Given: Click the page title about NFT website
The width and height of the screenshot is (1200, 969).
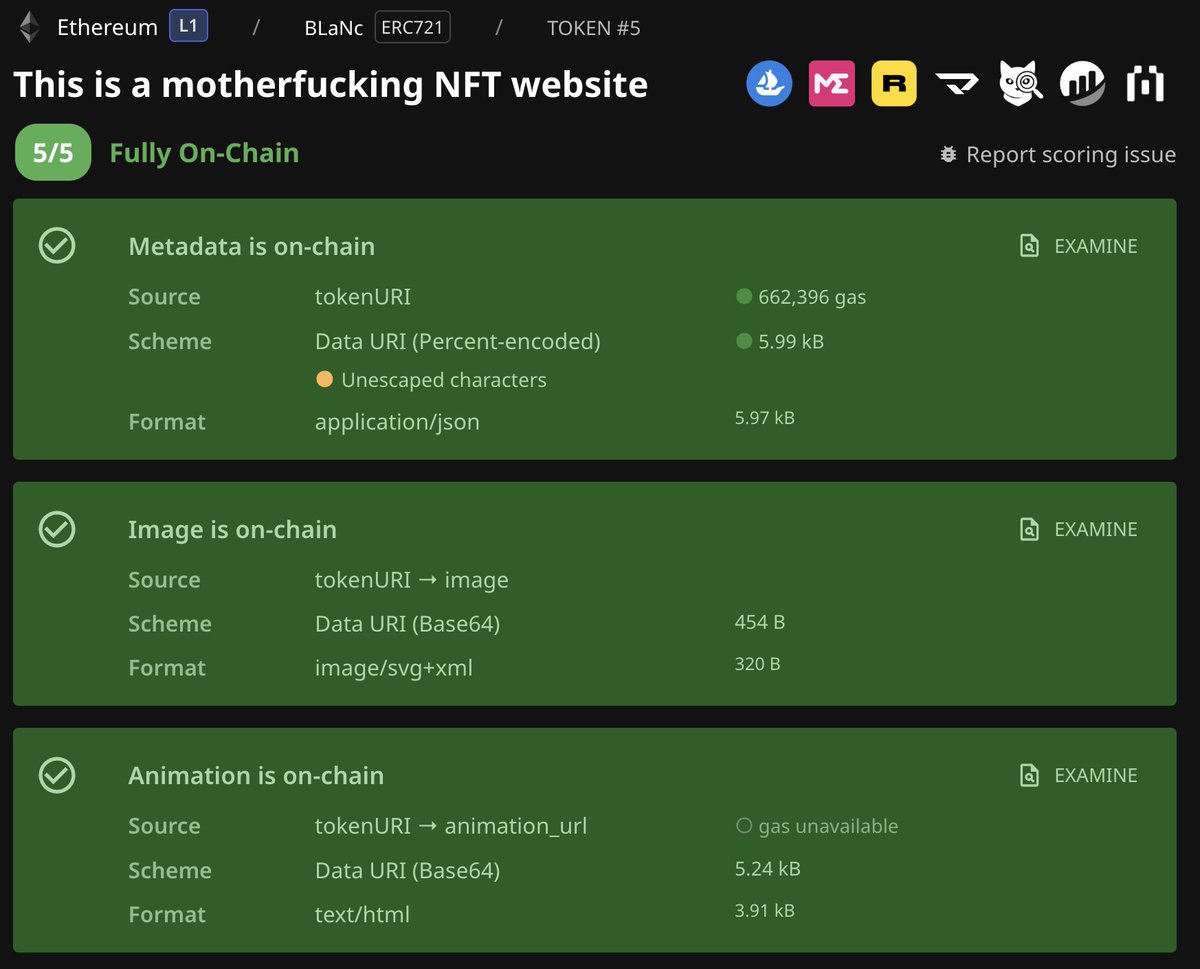Looking at the screenshot, I should (331, 85).
